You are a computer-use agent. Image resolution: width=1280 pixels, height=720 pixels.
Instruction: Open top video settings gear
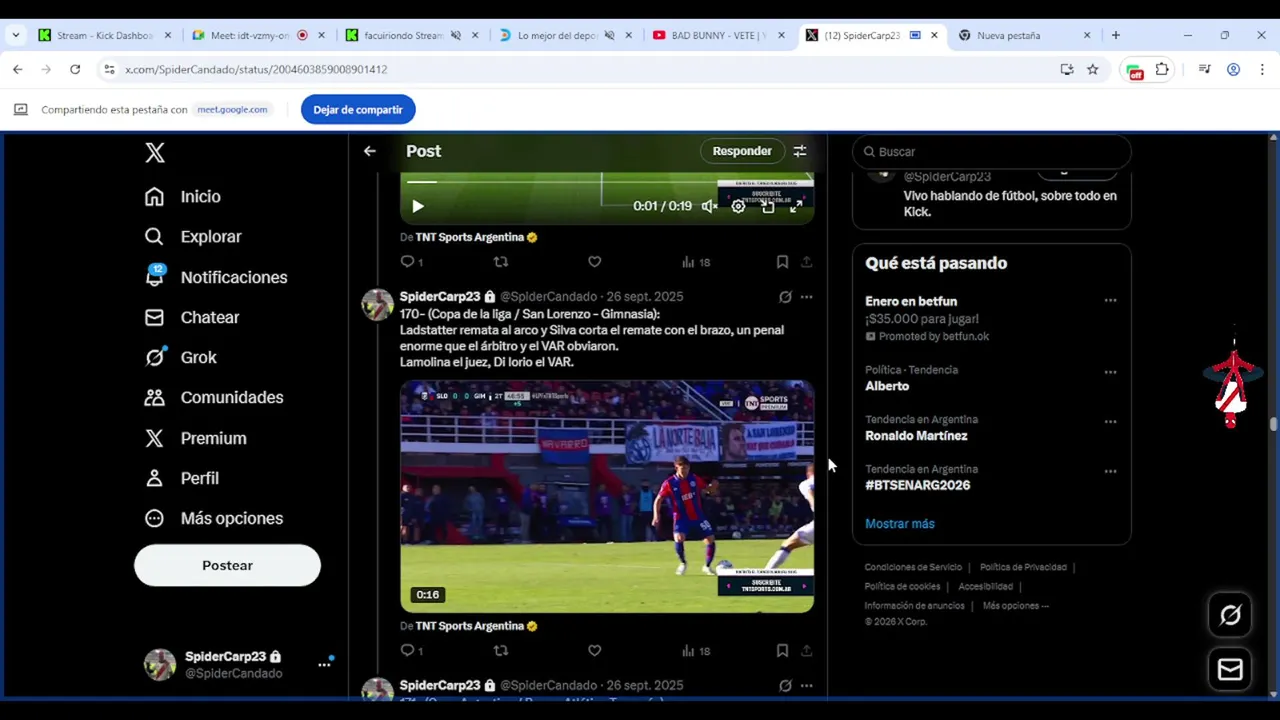coord(738,206)
